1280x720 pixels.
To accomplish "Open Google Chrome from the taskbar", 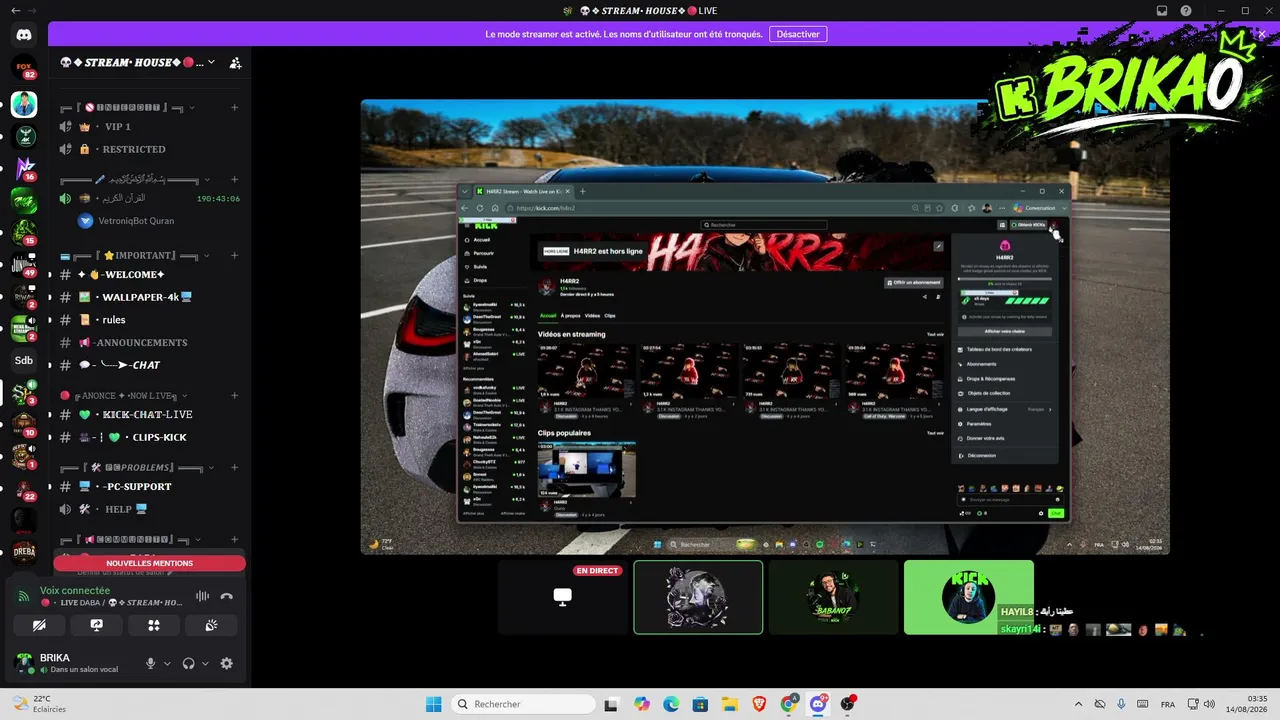I will [x=788, y=704].
